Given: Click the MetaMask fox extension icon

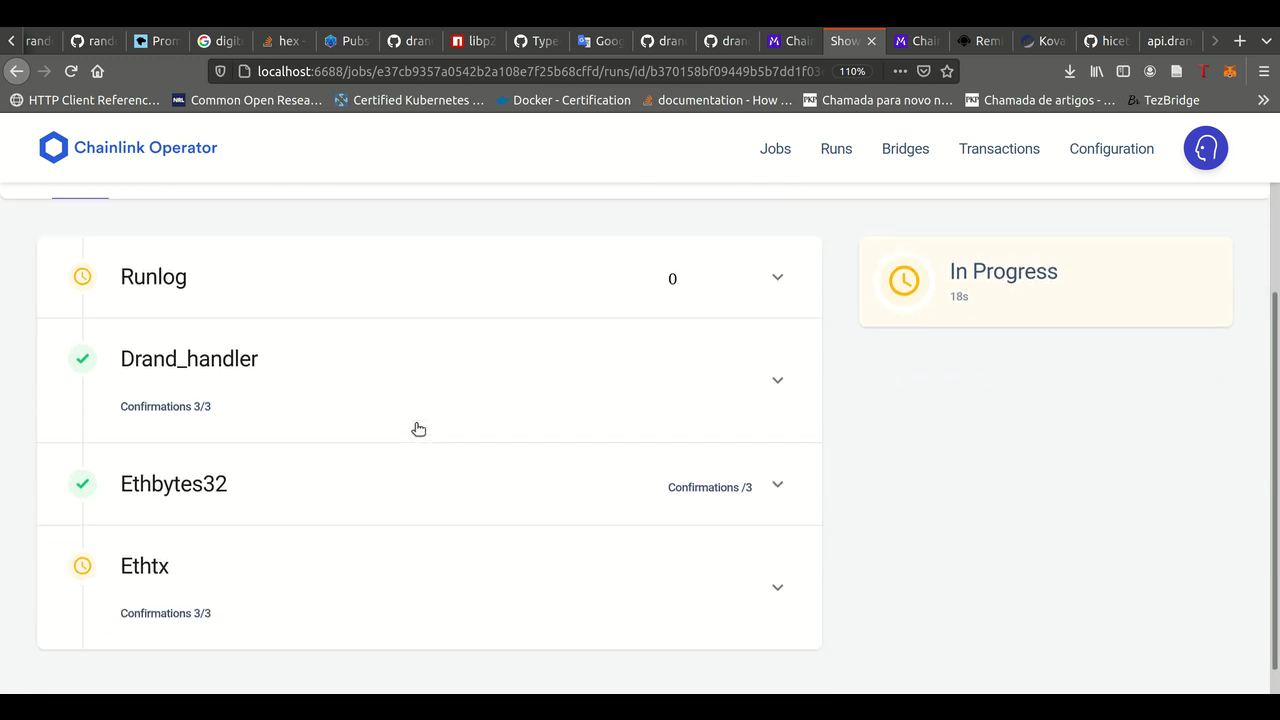Looking at the screenshot, I should [1230, 71].
